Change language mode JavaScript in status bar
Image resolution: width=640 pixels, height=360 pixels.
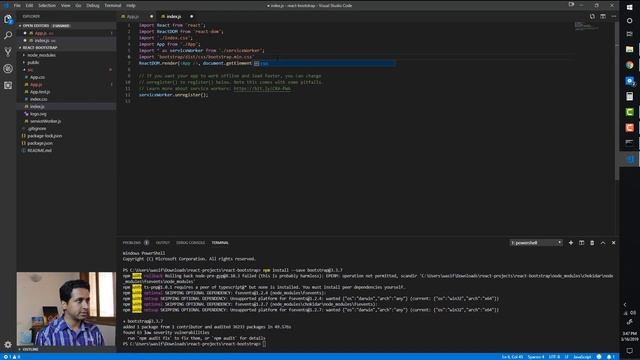(582, 357)
